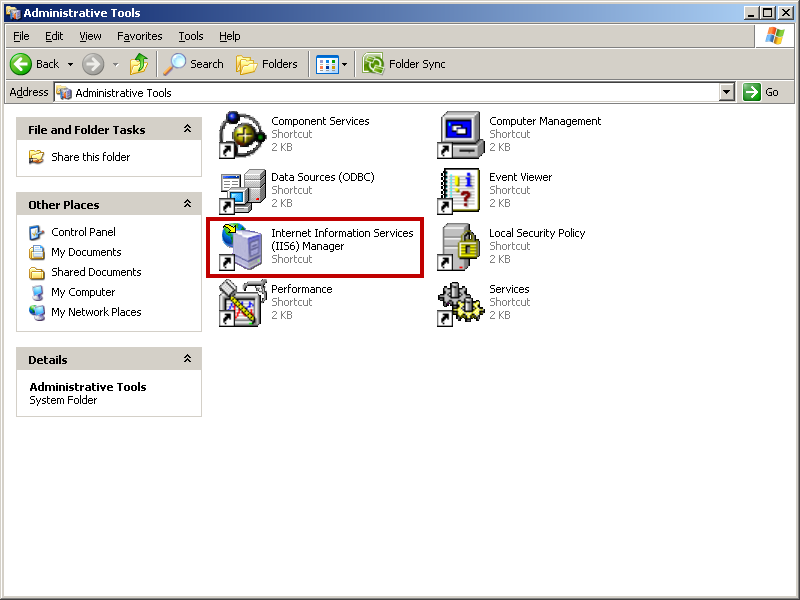
Task: Go up one folder level icon
Action: tap(138, 64)
